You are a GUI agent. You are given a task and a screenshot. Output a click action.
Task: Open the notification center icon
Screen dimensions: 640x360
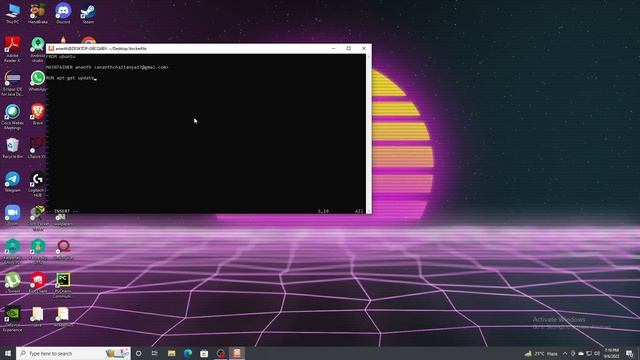pyautogui.click(x=630, y=353)
